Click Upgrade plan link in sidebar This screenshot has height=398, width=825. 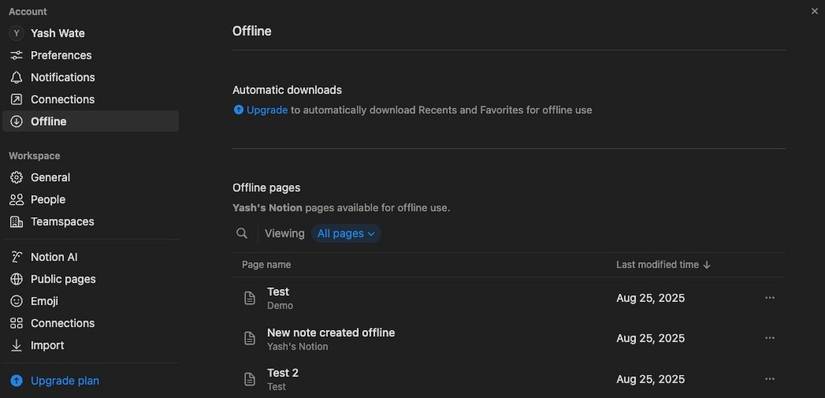[x=65, y=381]
